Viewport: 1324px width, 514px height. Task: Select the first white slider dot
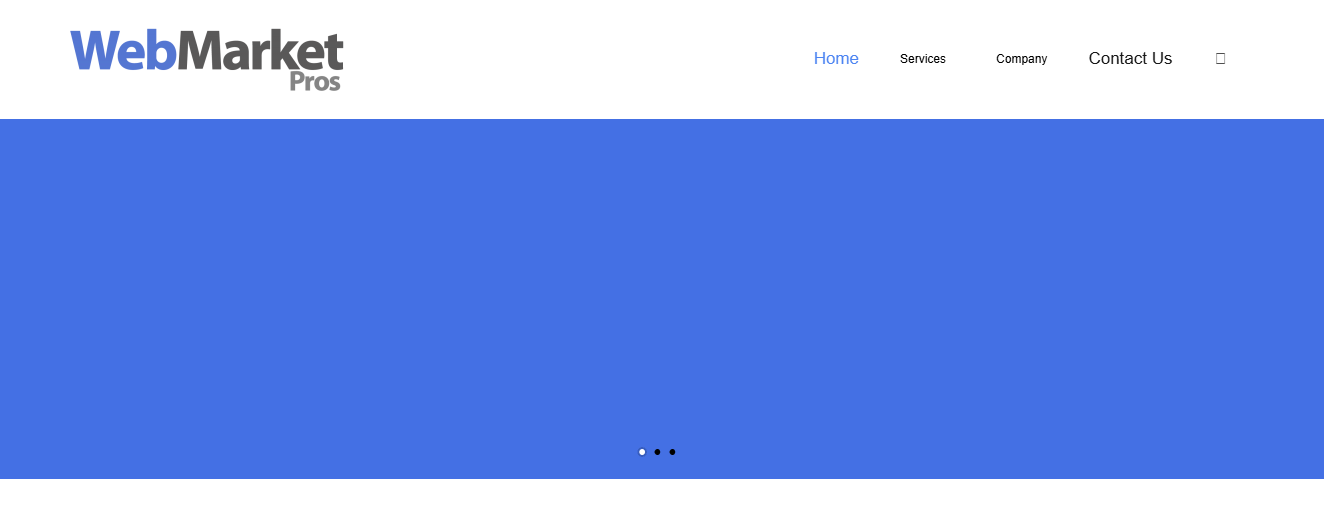click(642, 452)
